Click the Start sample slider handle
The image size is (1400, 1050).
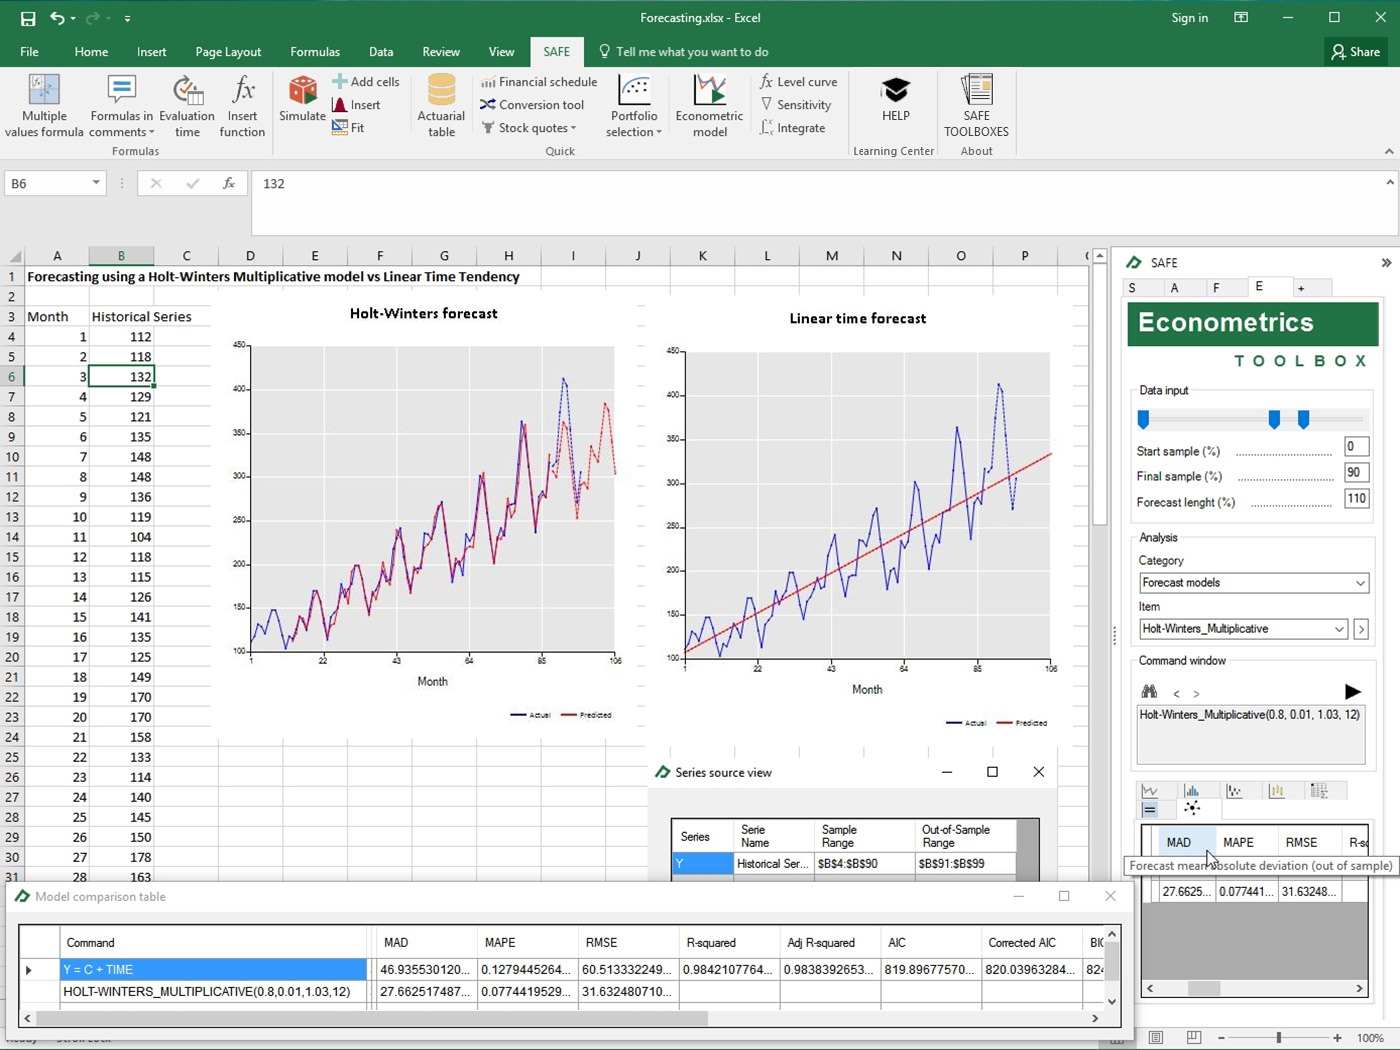point(1144,420)
